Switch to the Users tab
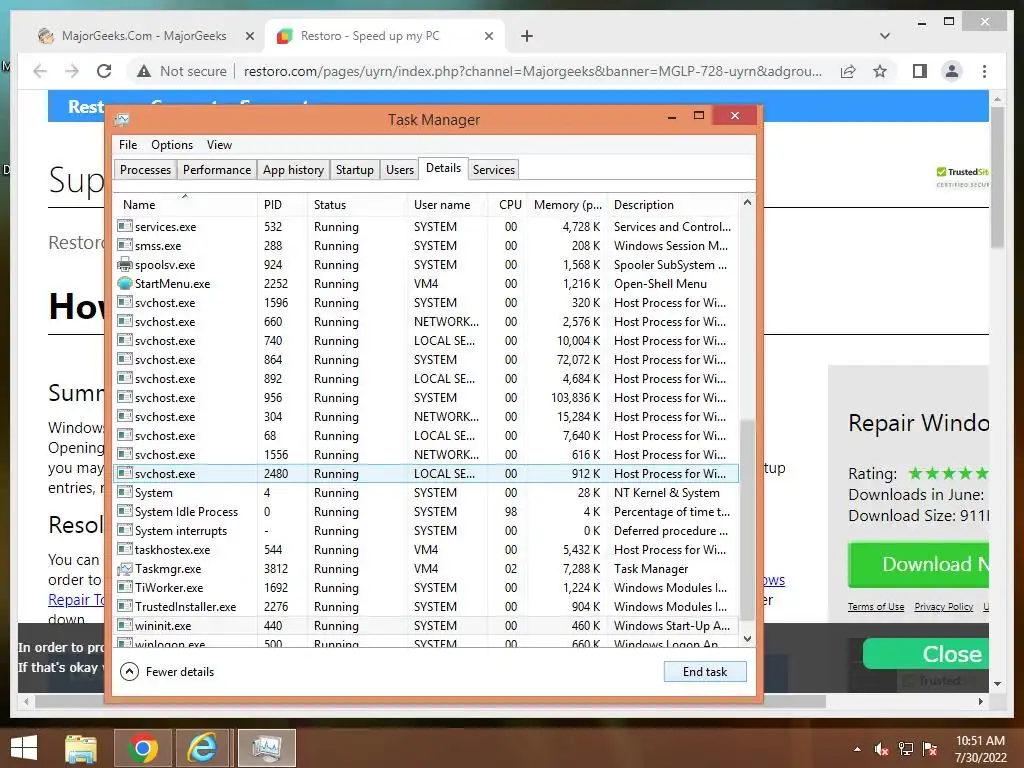The height and width of the screenshot is (768, 1024). [x=400, y=170]
